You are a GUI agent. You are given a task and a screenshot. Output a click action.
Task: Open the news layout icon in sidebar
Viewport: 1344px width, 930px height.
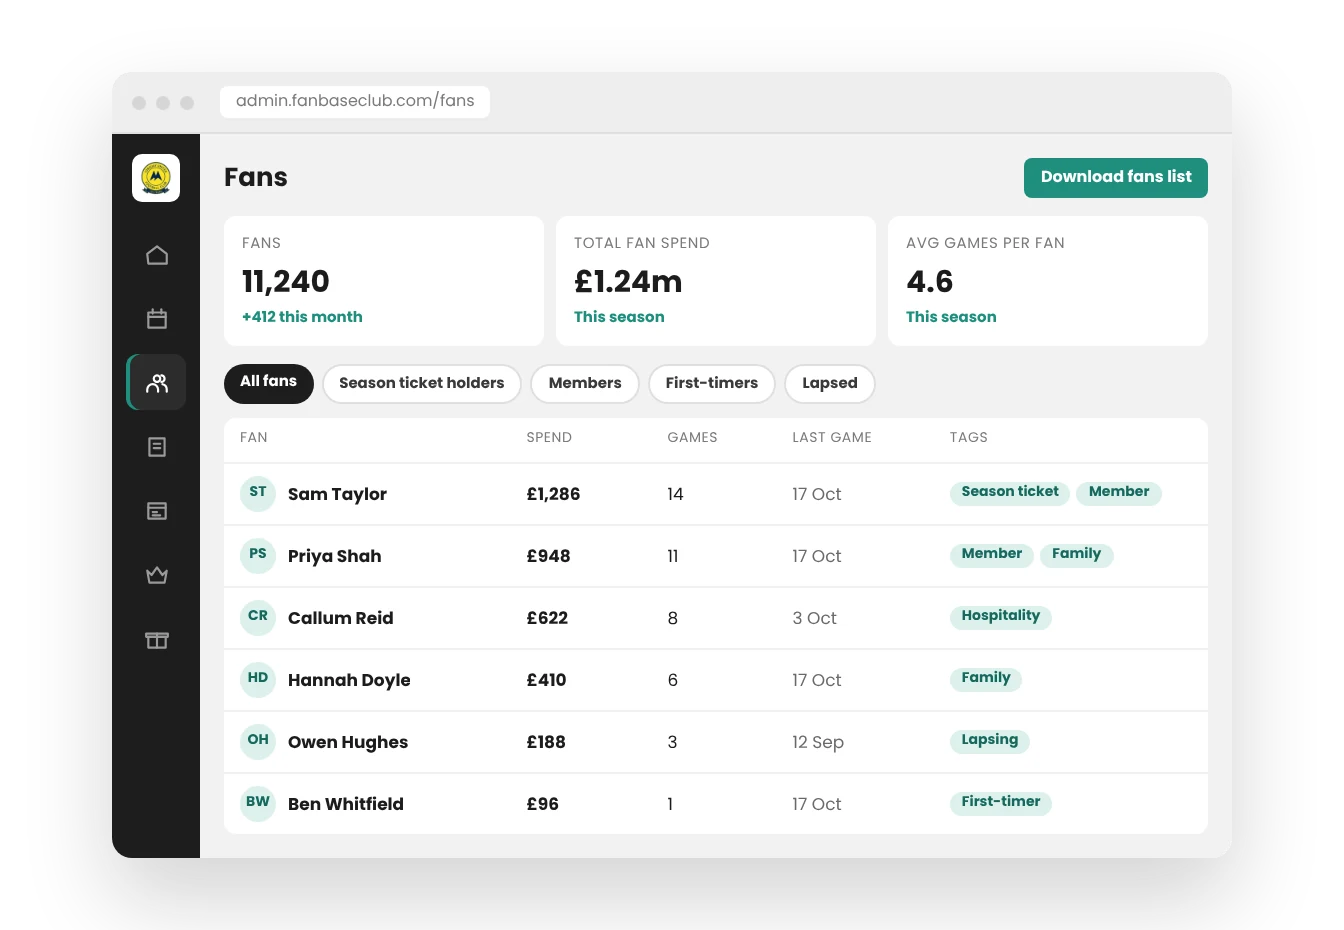pyautogui.click(x=157, y=511)
